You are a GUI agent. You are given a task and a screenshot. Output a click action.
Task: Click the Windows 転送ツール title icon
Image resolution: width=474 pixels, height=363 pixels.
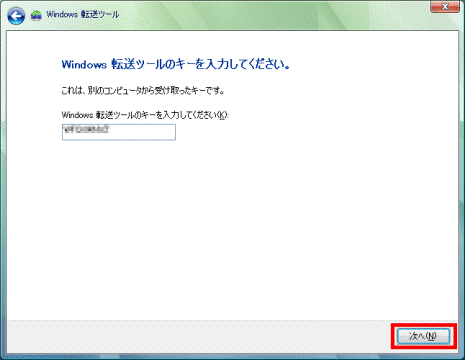coord(36,15)
